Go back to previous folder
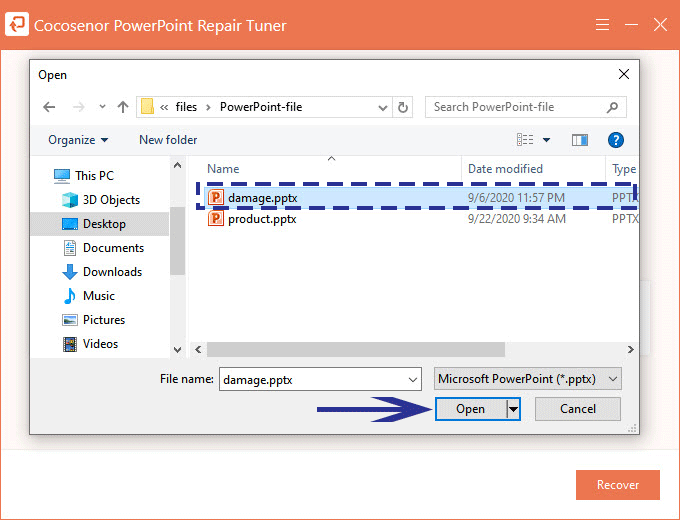Image resolution: width=680 pixels, height=520 pixels. (x=49, y=107)
